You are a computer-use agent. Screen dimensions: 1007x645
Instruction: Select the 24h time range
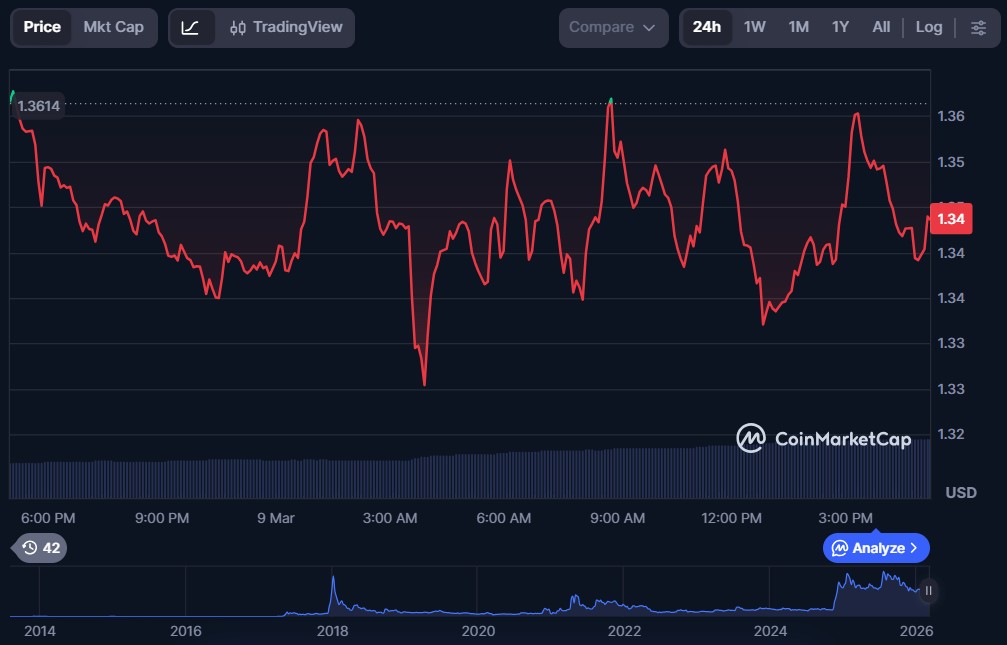coord(706,27)
